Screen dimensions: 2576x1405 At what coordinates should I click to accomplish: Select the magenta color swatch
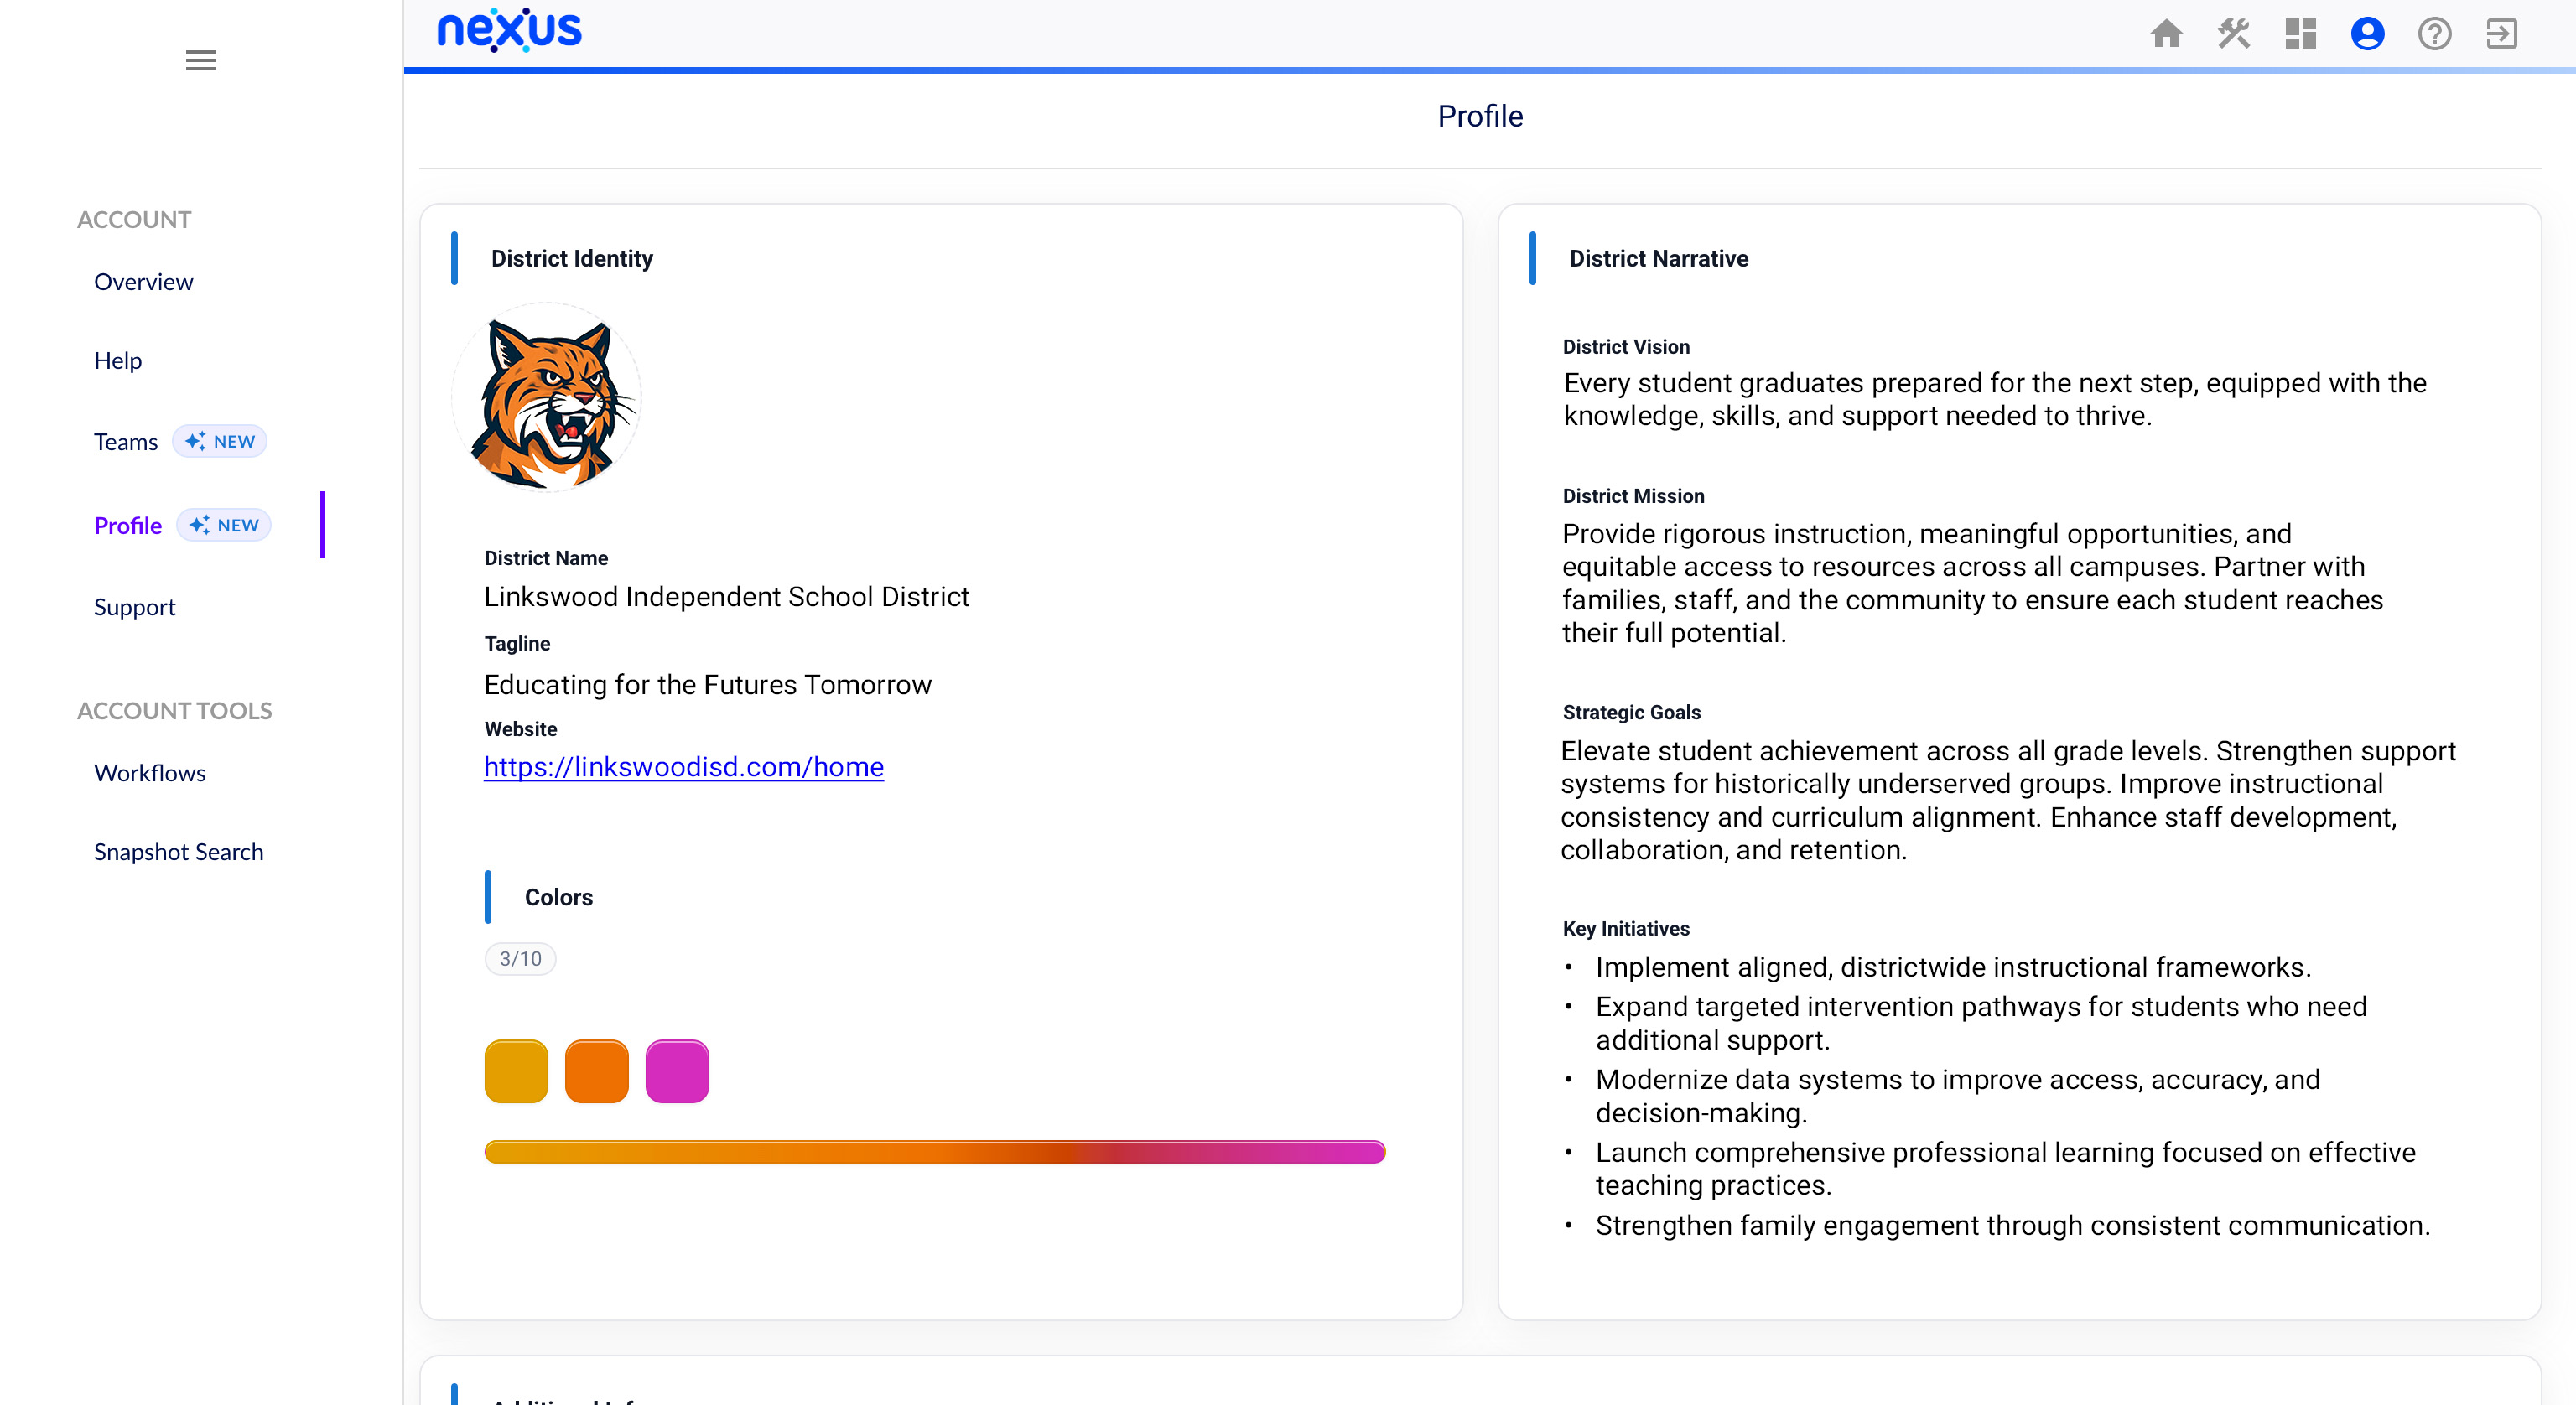(x=677, y=1071)
